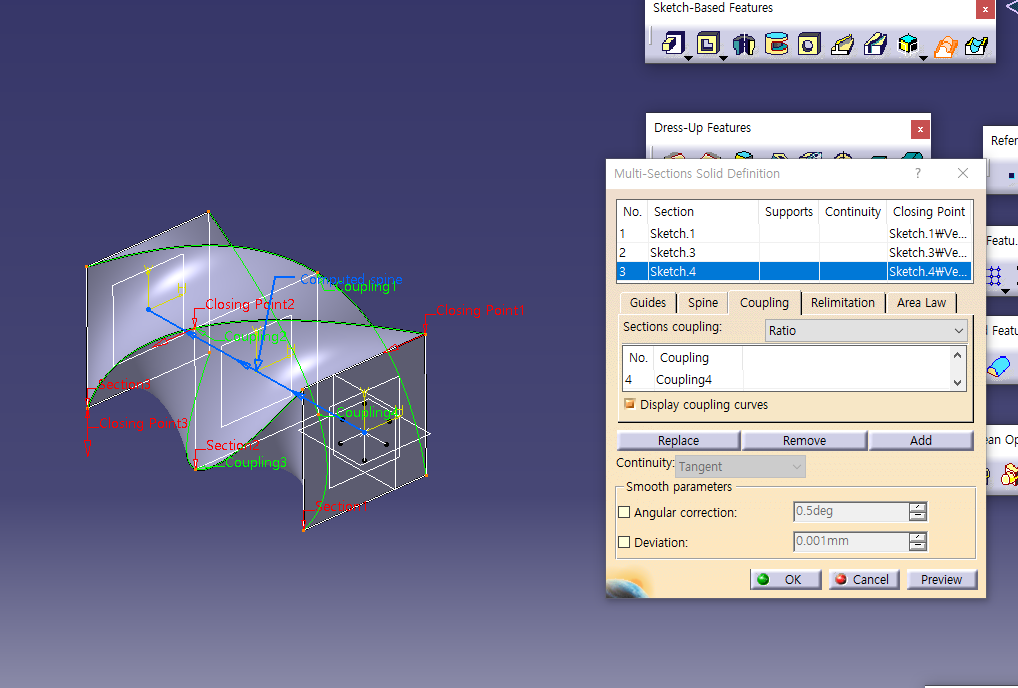The width and height of the screenshot is (1018, 688).
Task: Close the Sketch-Based Features toolbar
Action: pyautogui.click(x=985, y=9)
